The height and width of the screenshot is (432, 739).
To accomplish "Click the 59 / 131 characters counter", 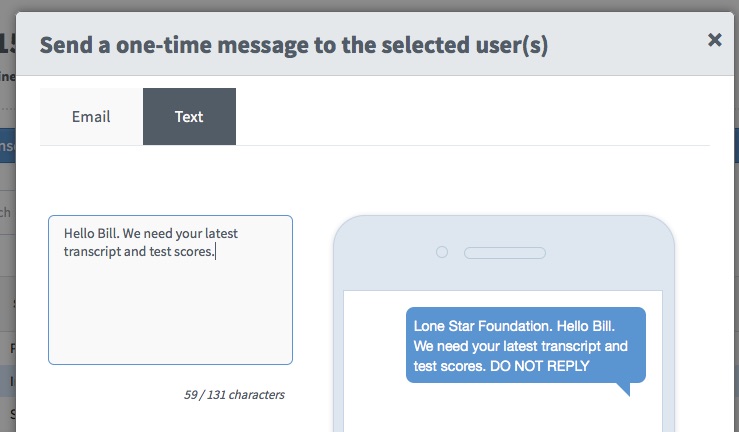I will pyautogui.click(x=234, y=395).
